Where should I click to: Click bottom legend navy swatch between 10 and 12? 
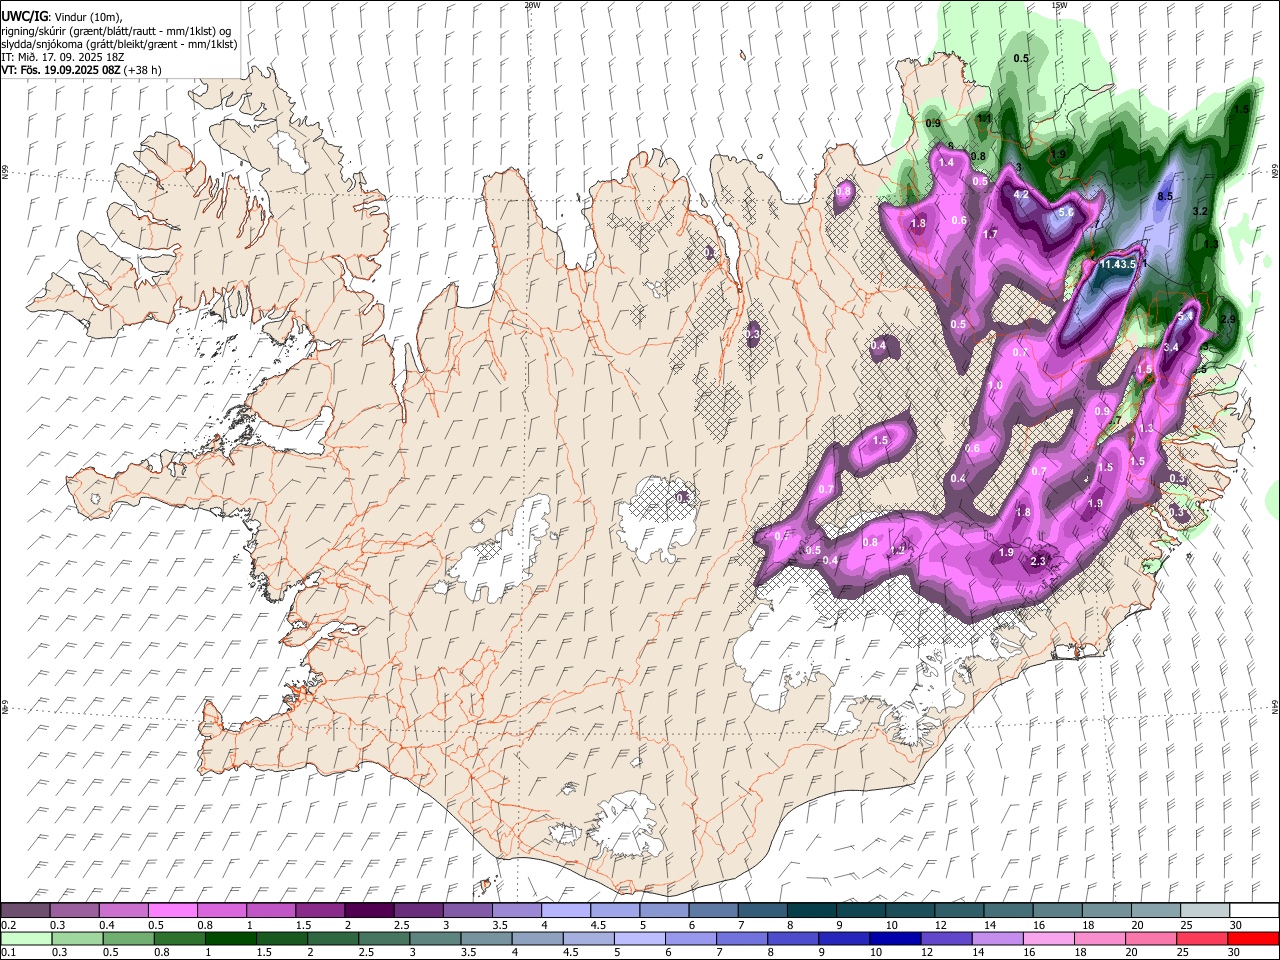893,938
